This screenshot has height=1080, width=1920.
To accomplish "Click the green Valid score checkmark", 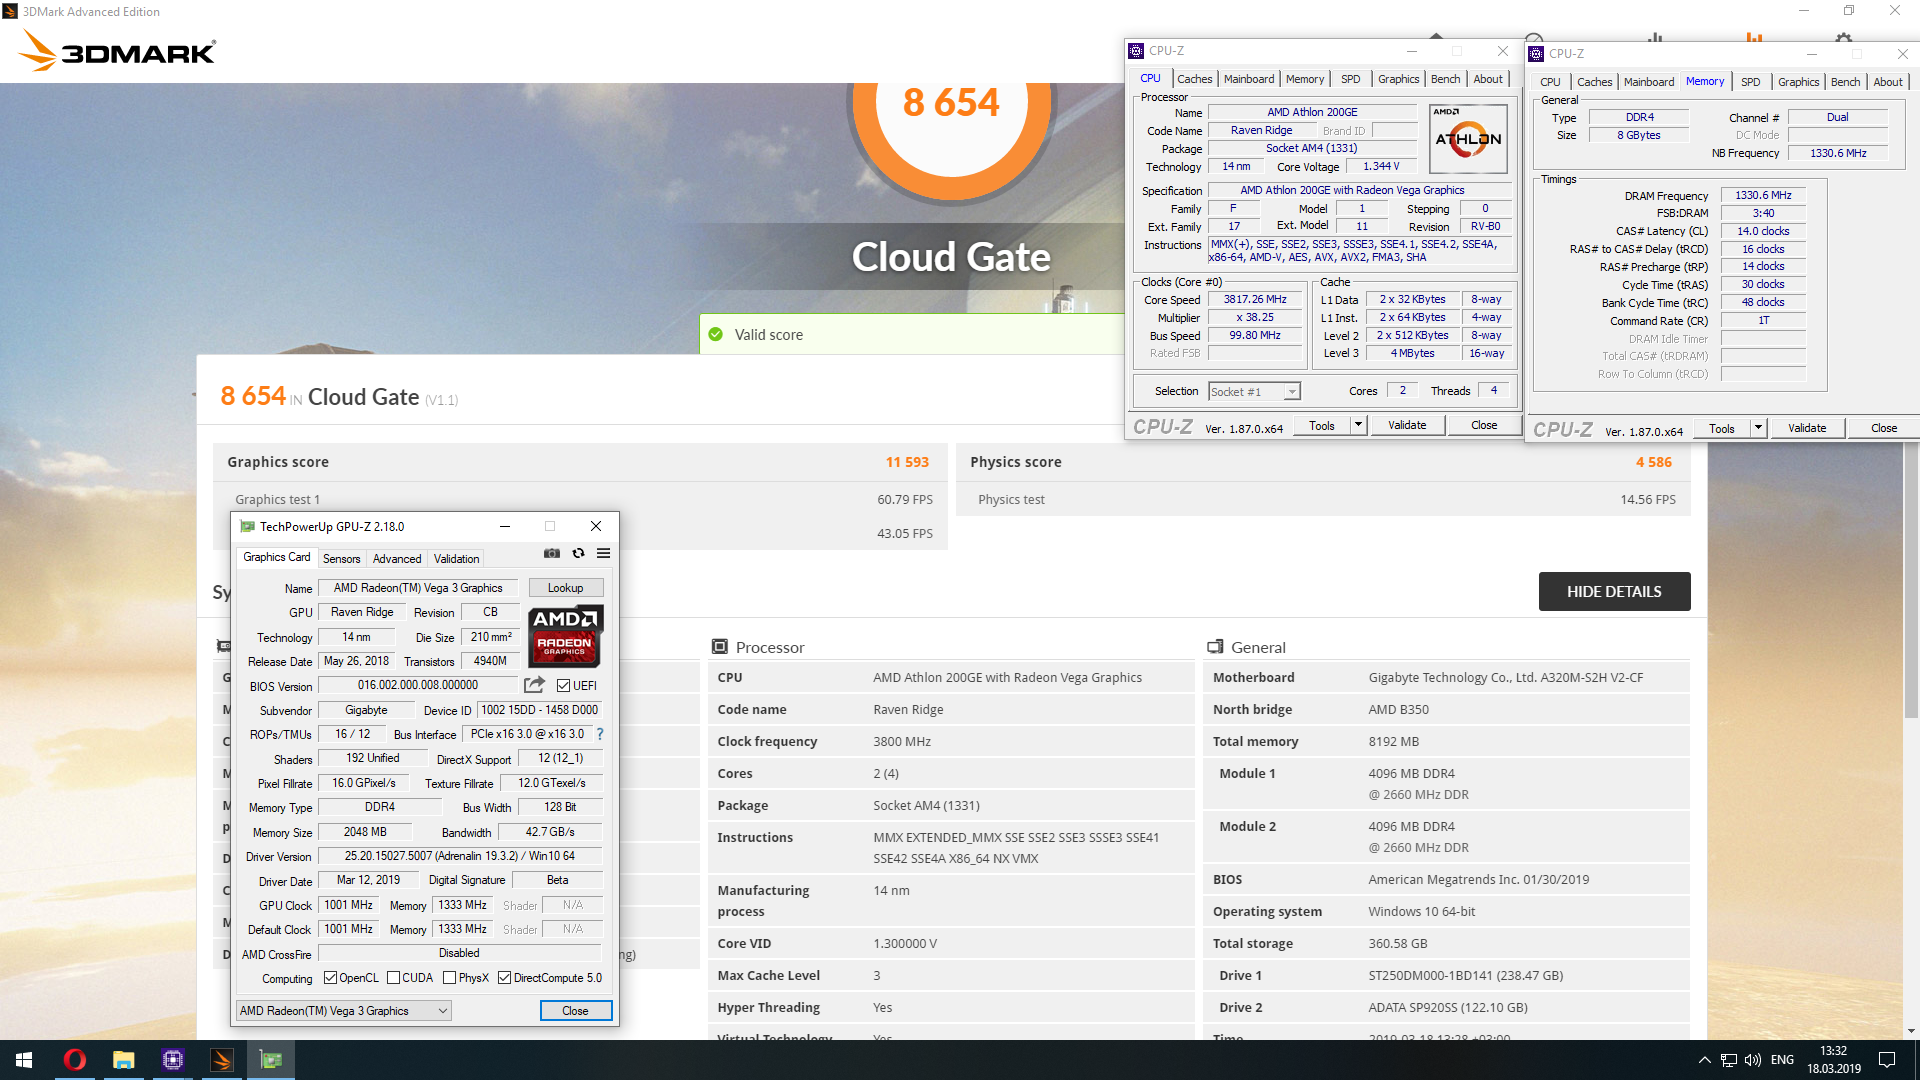I will coord(715,334).
